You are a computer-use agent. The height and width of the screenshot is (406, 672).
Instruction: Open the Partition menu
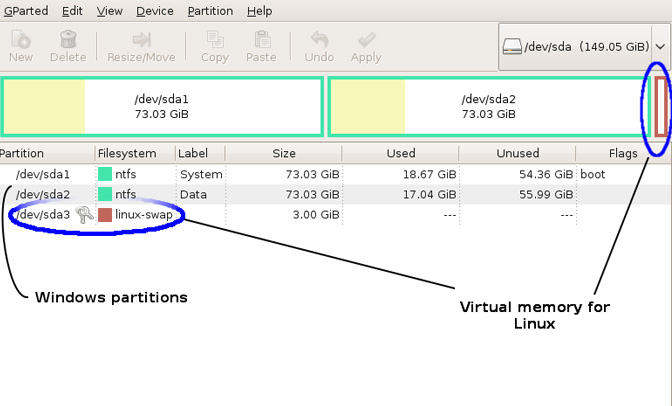pyautogui.click(x=210, y=11)
